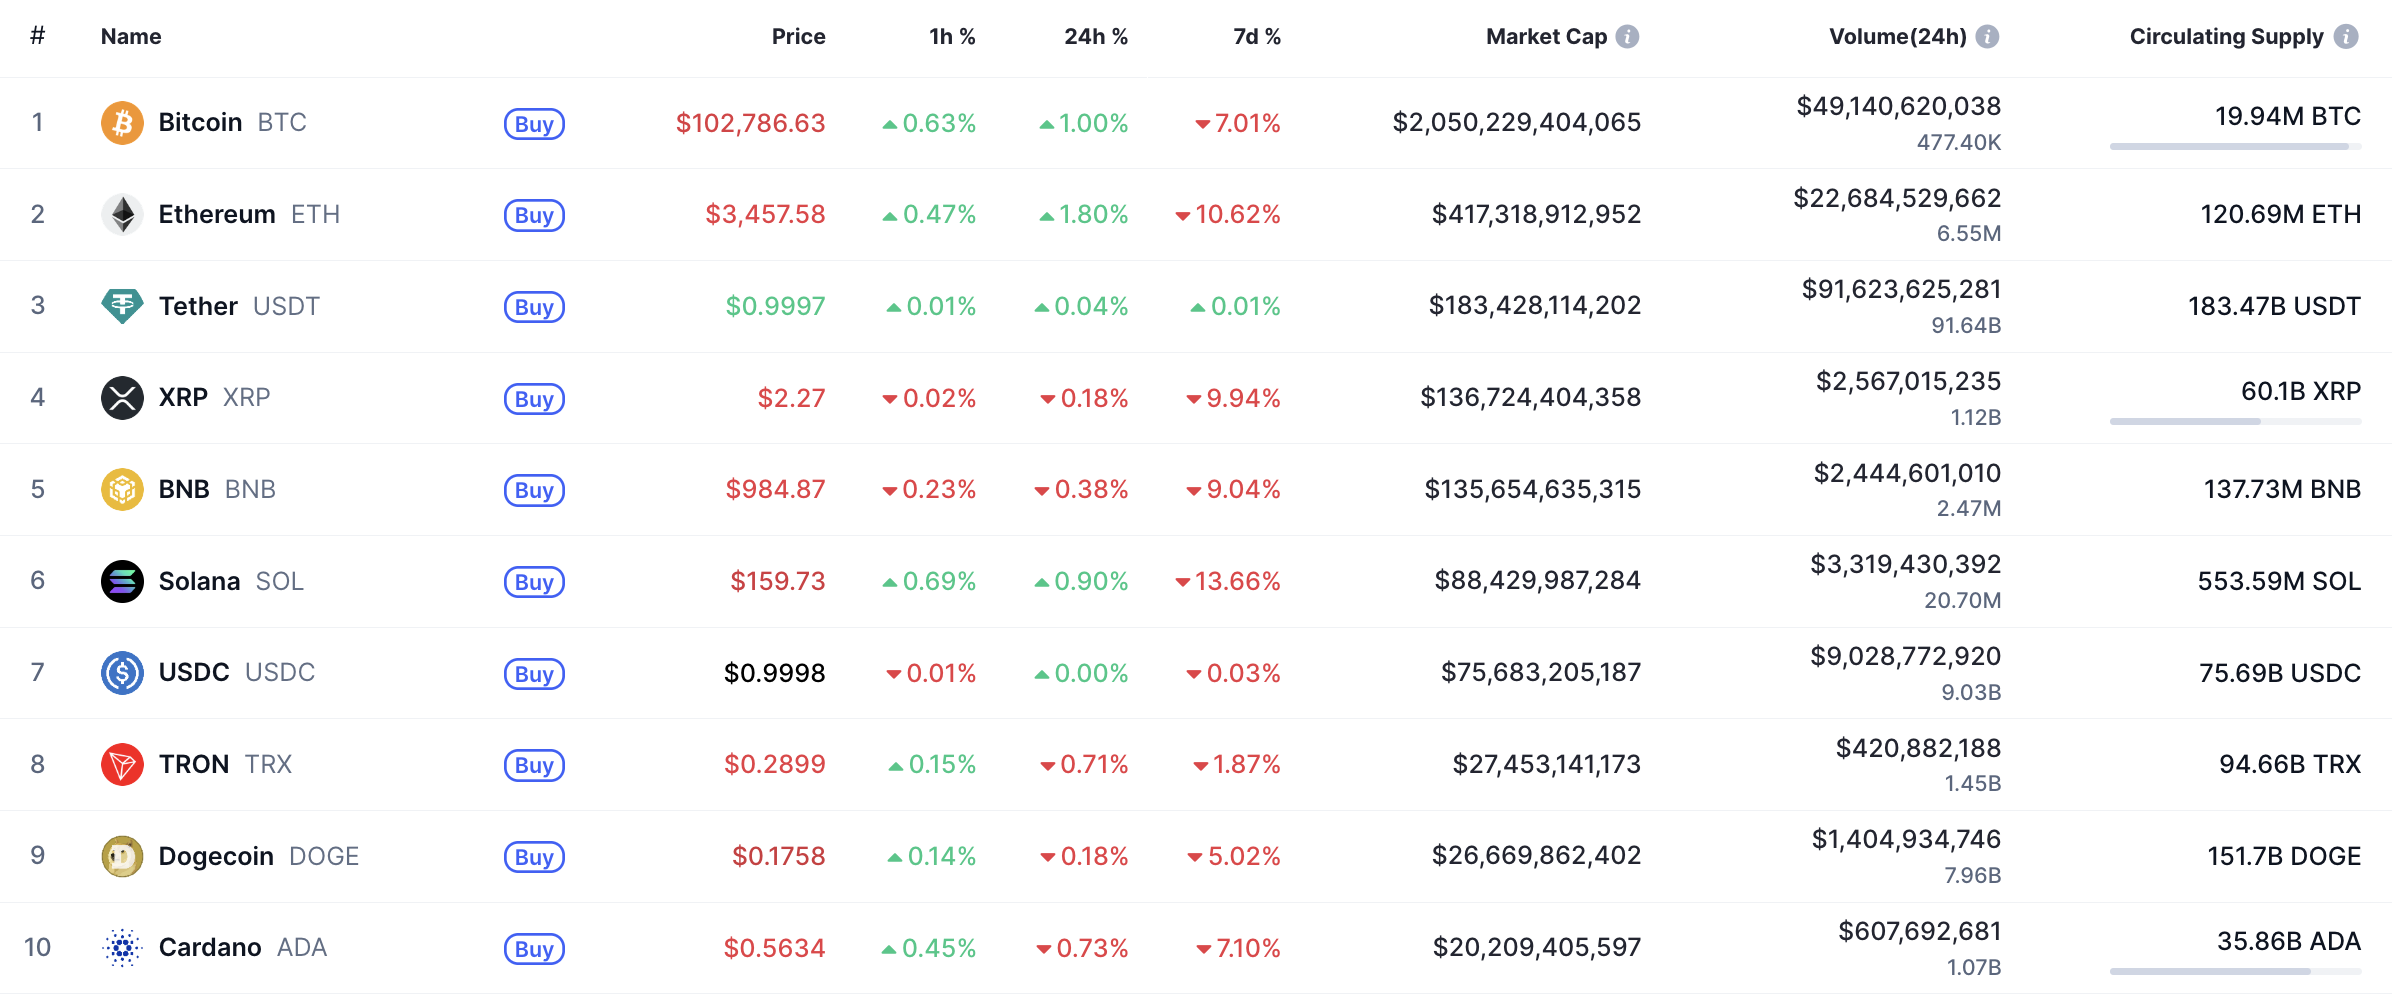Click the Solana logo icon
The width and height of the screenshot is (2392, 994).
pos(122,581)
